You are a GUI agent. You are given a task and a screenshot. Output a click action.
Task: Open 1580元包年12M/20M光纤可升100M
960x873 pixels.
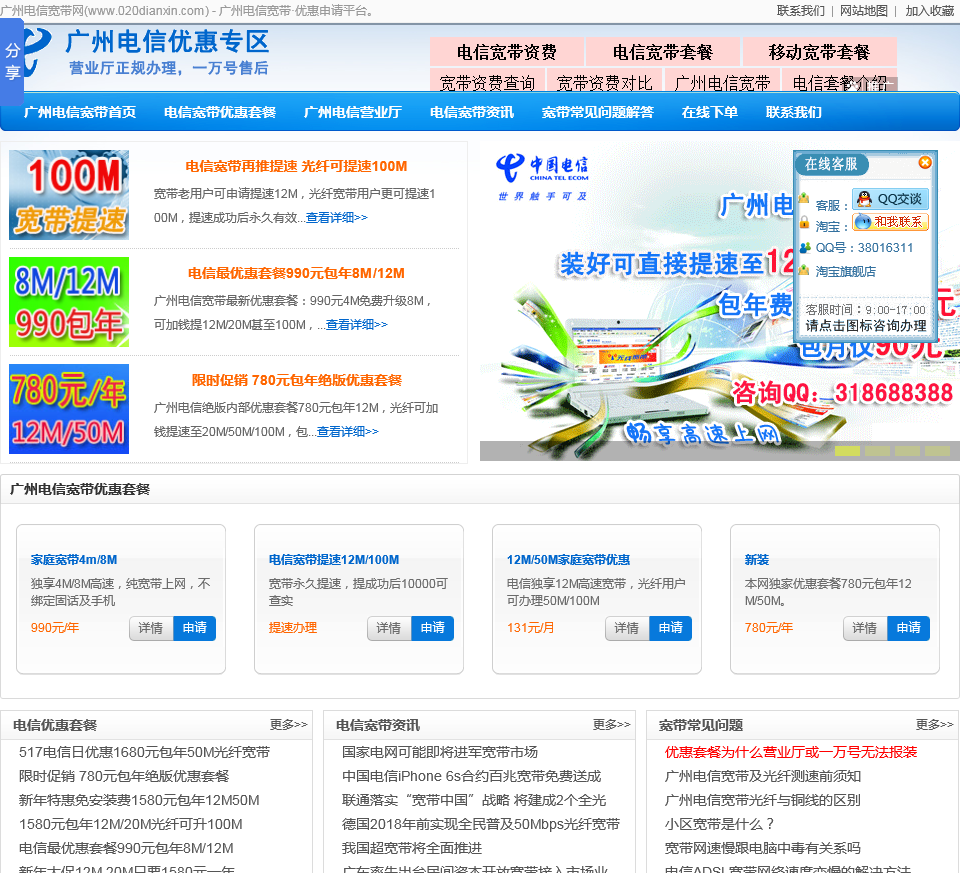130,824
